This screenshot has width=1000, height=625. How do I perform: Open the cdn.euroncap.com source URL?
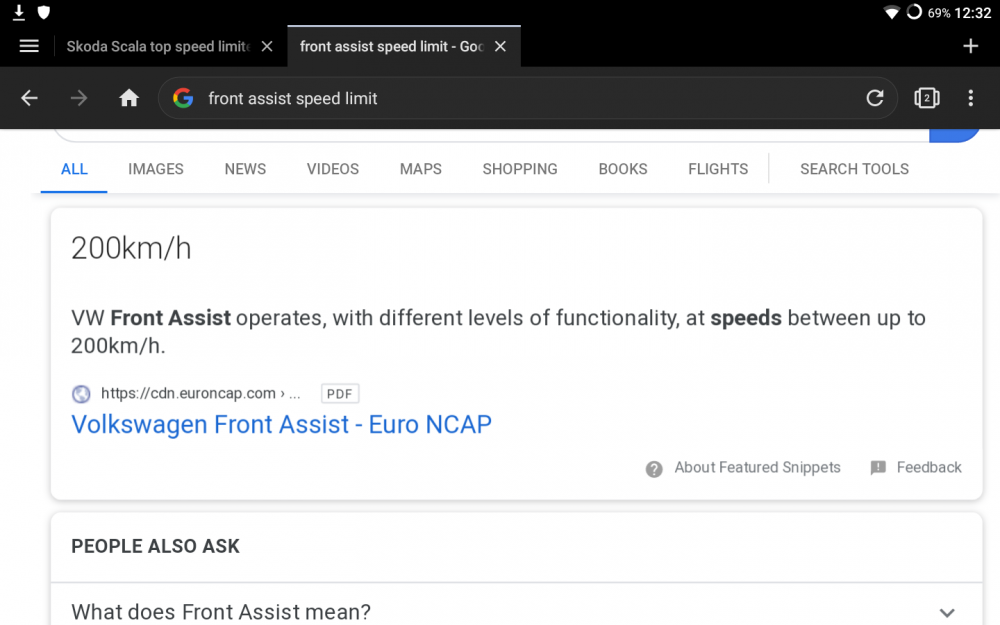[200, 393]
